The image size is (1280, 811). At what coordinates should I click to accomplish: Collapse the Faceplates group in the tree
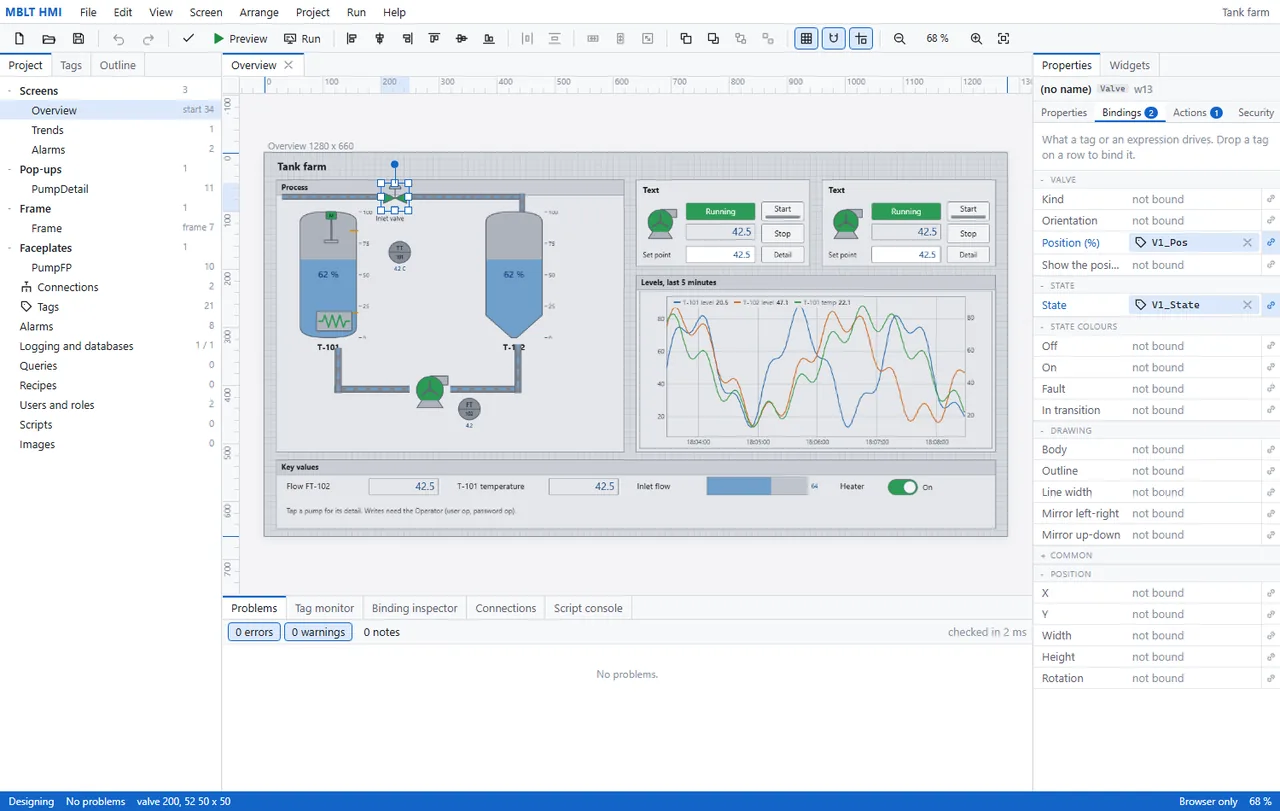[9, 248]
